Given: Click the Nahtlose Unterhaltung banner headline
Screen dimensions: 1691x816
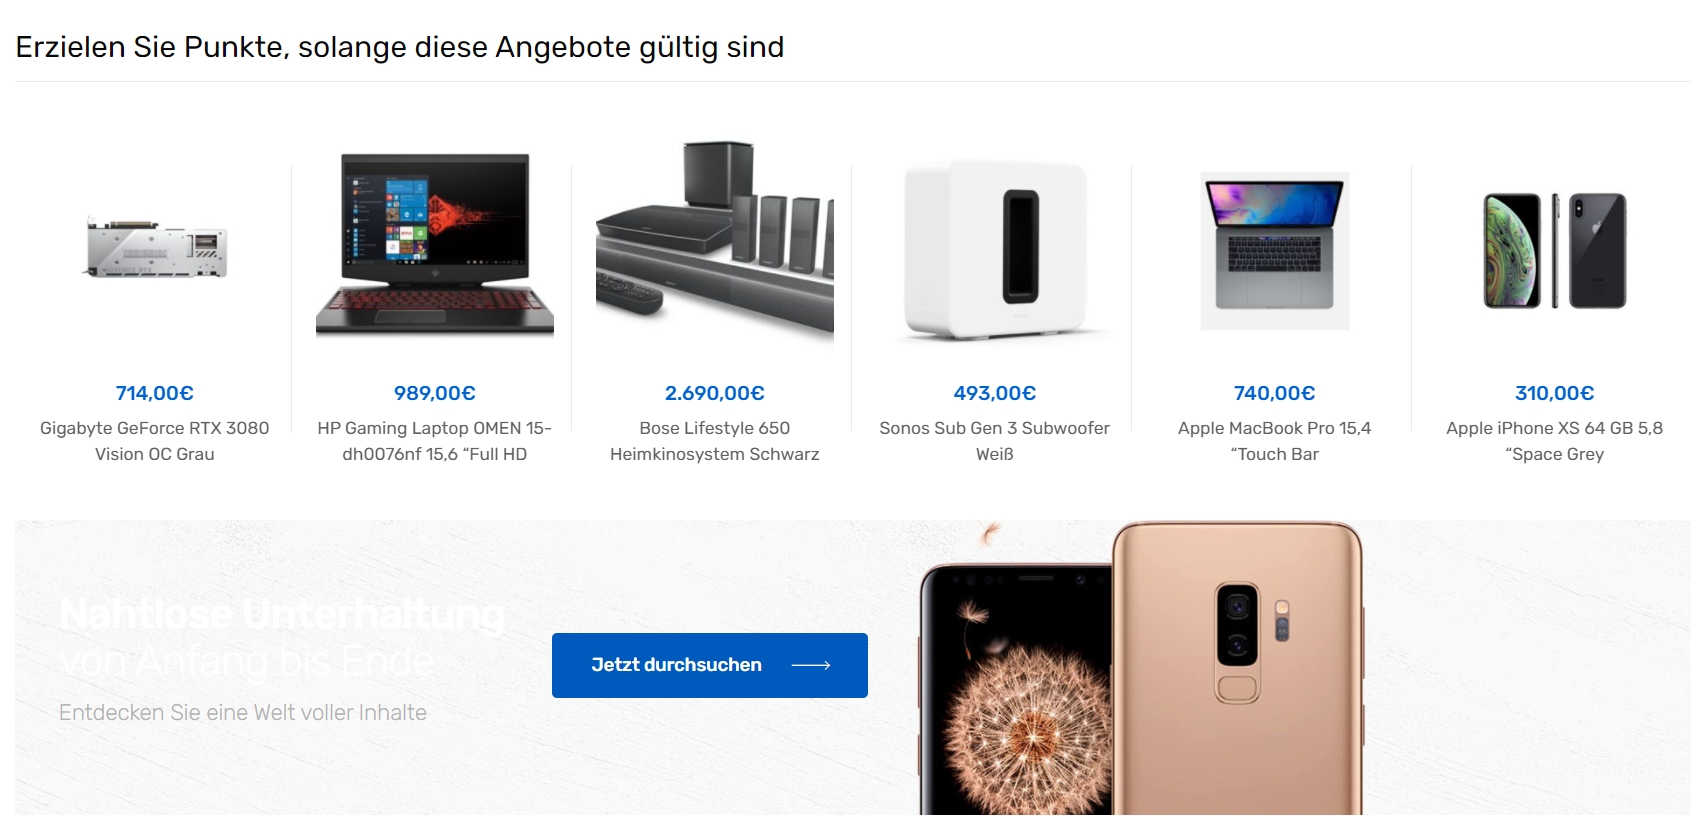Looking at the screenshot, I should coord(282,637).
